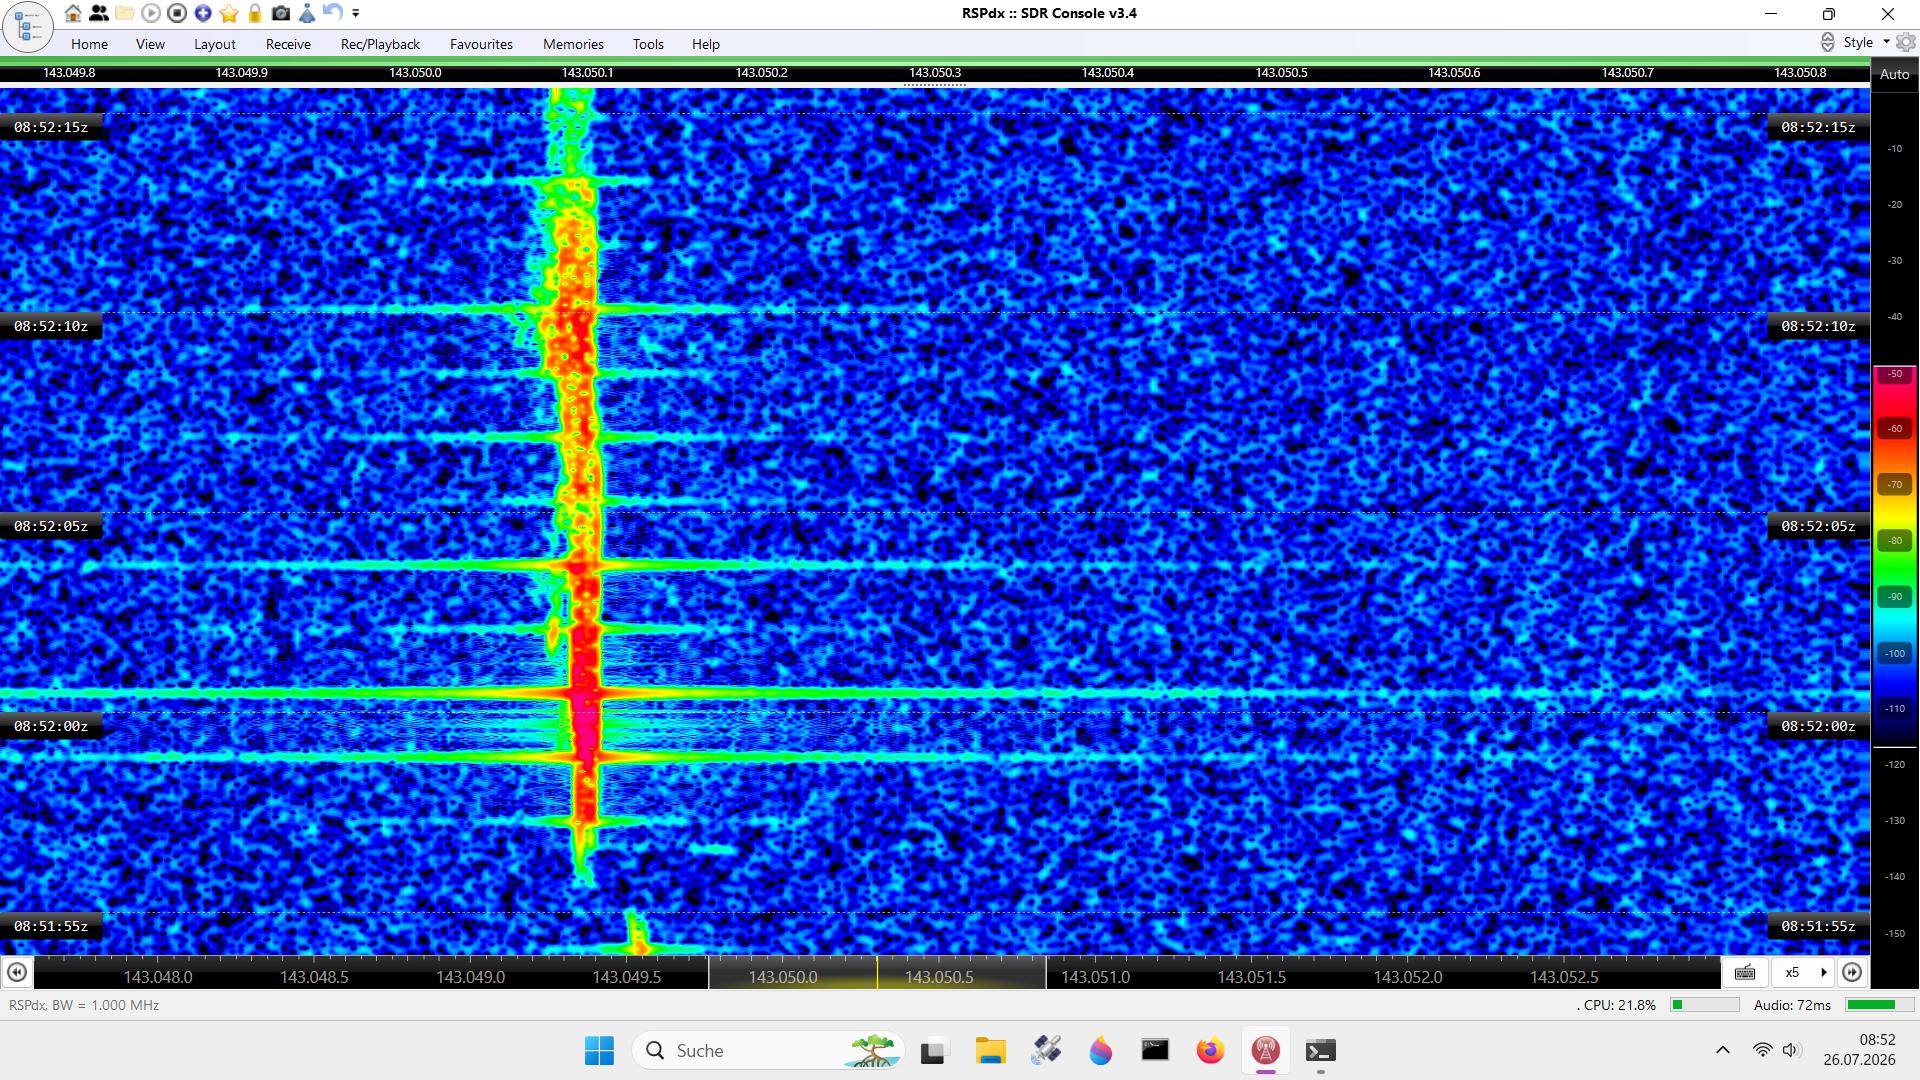Click the yellow star favourites icon
1920x1080 pixels.
229,13
